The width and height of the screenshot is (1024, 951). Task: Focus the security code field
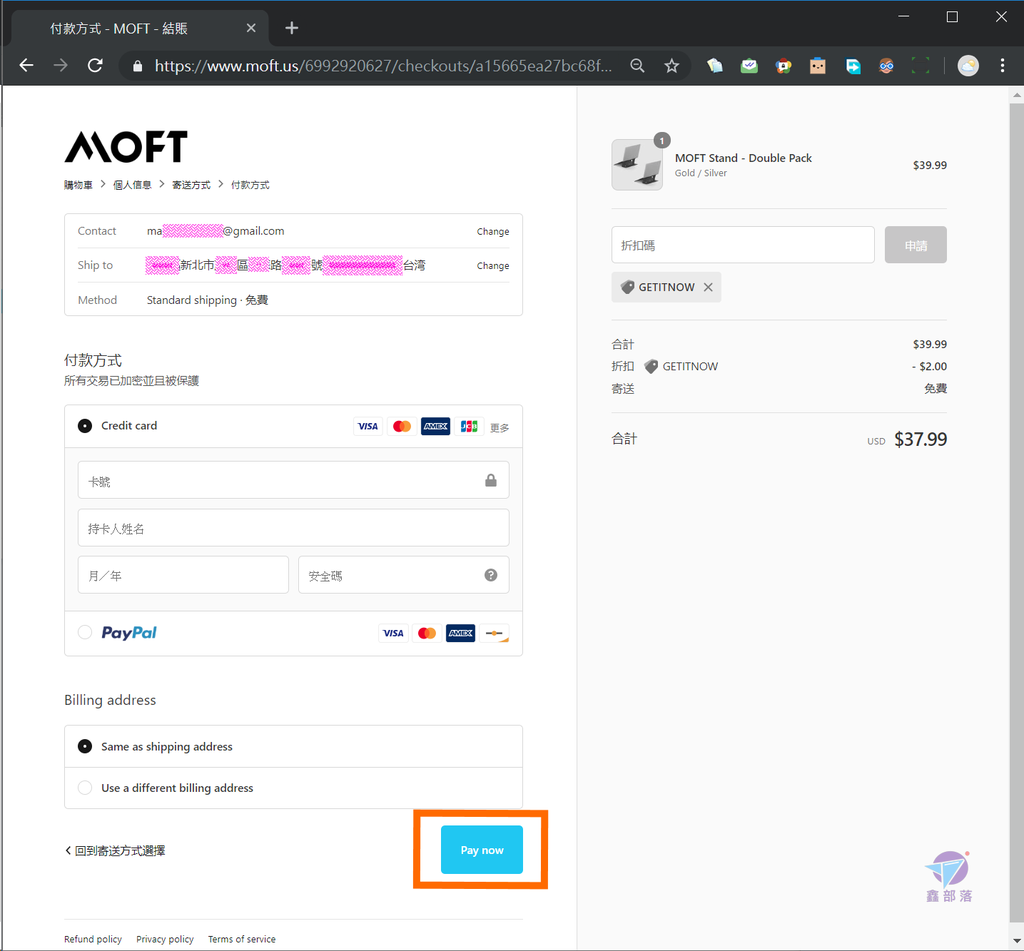pos(404,575)
